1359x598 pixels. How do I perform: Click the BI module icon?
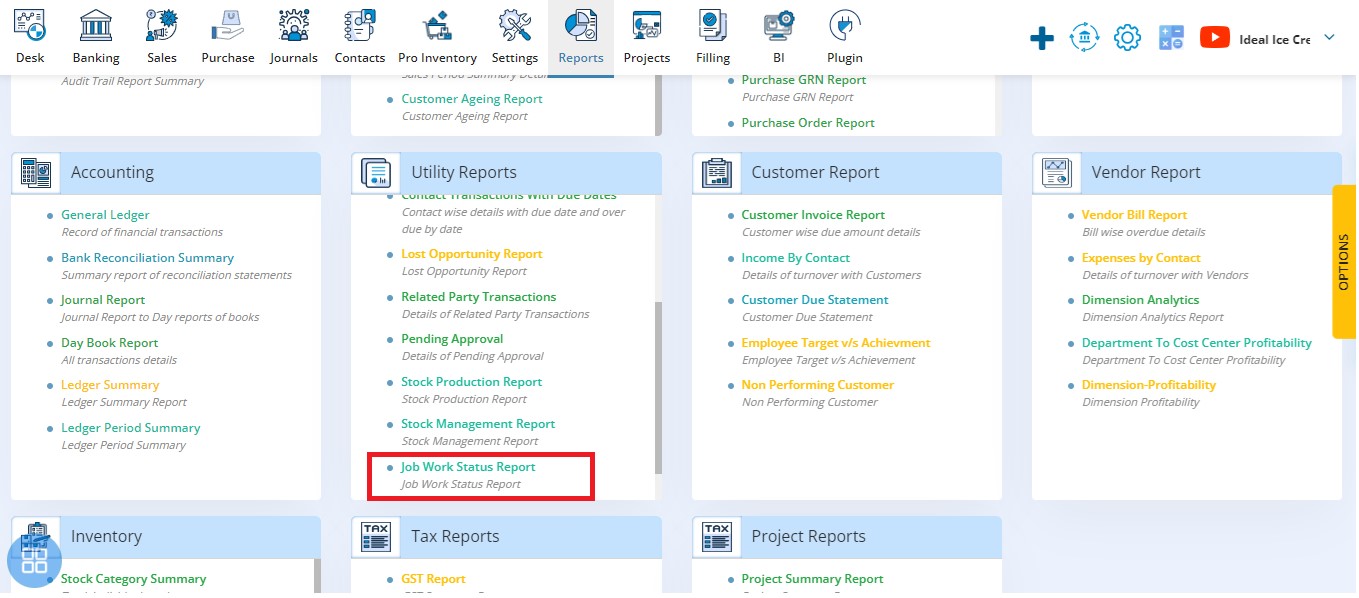pos(778,25)
